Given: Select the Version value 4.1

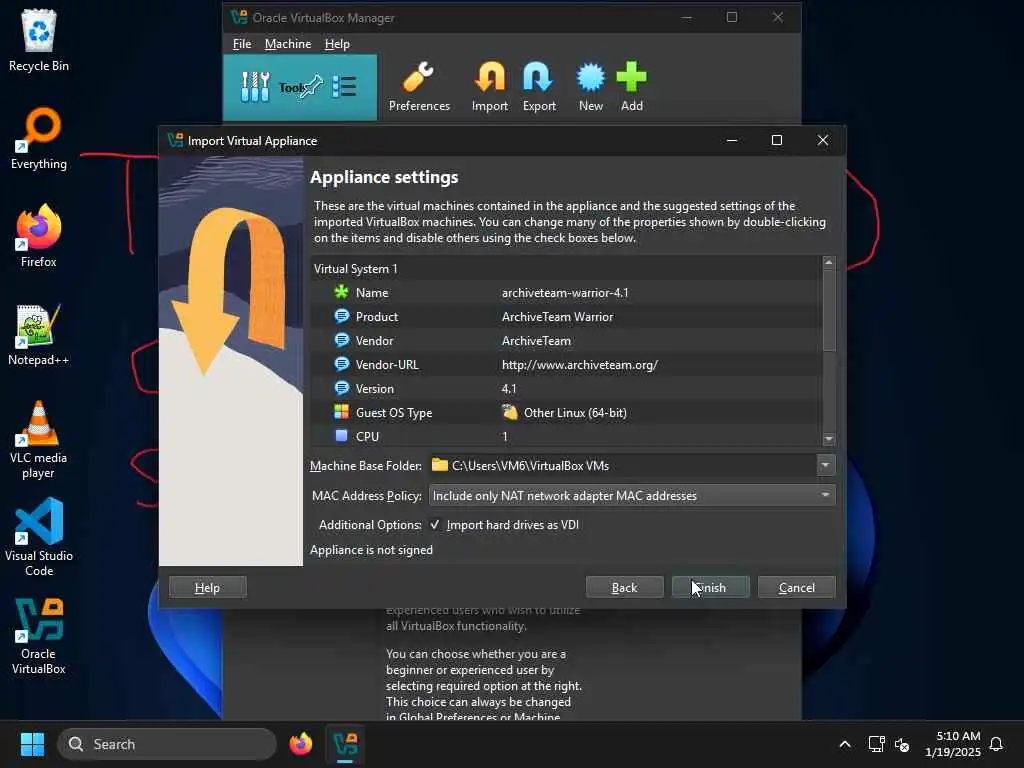Looking at the screenshot, I should [x=509, y=389].
